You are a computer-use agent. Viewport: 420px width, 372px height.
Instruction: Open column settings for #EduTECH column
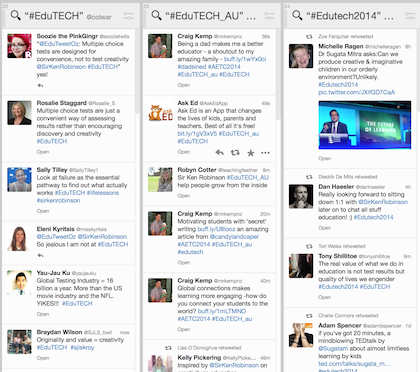point(128,16)
